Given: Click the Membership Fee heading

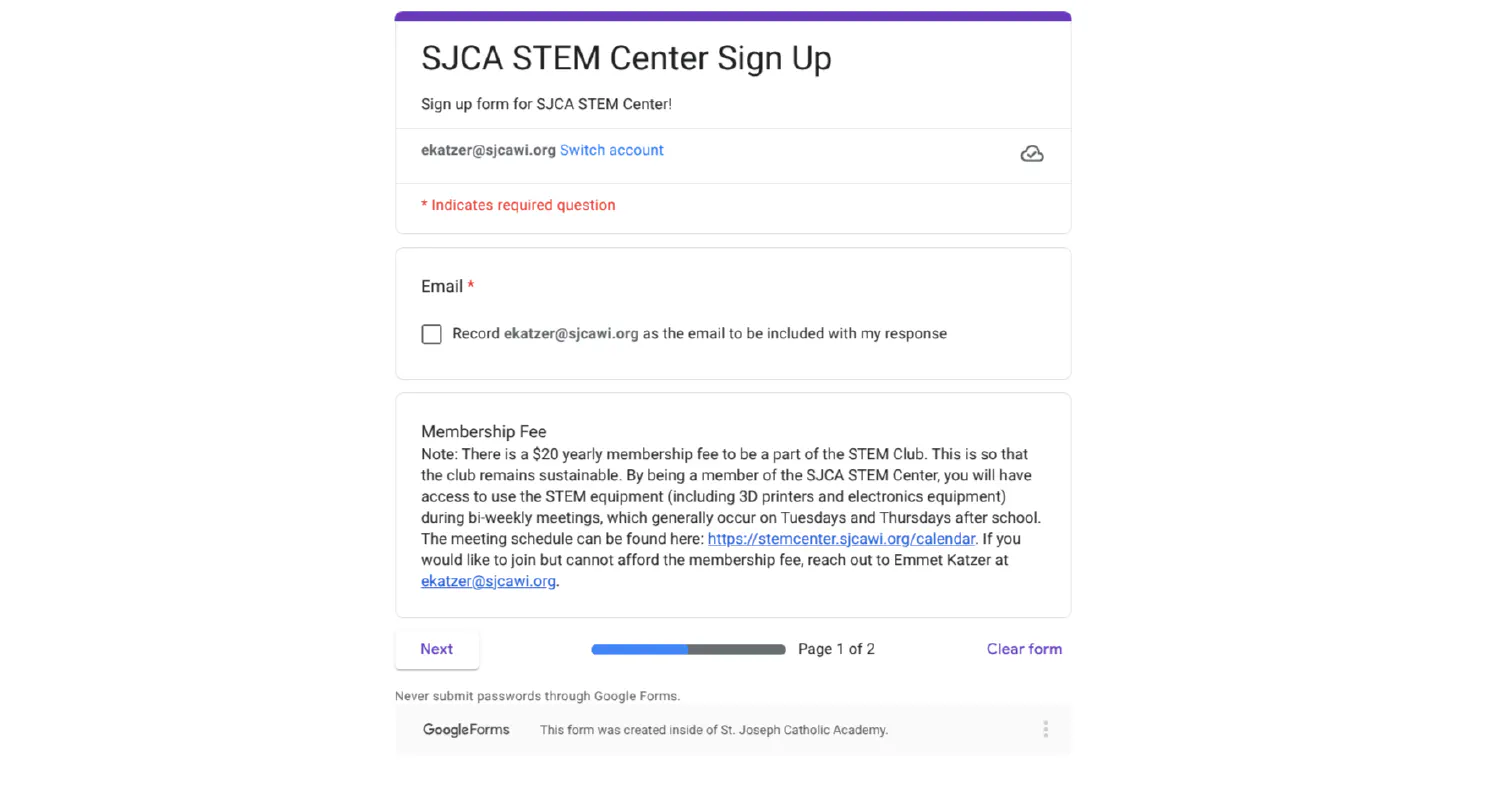Looking at the screenshot, I should pyautogui.click(x=483, y=432).
